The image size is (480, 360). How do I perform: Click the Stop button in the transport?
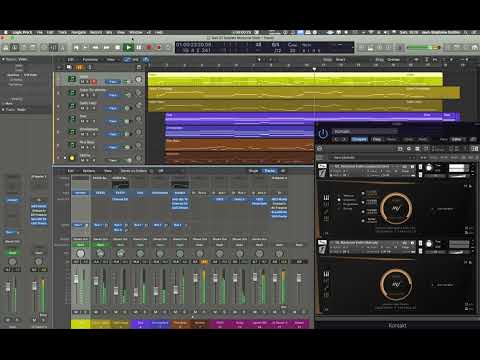tap(118, 47)
